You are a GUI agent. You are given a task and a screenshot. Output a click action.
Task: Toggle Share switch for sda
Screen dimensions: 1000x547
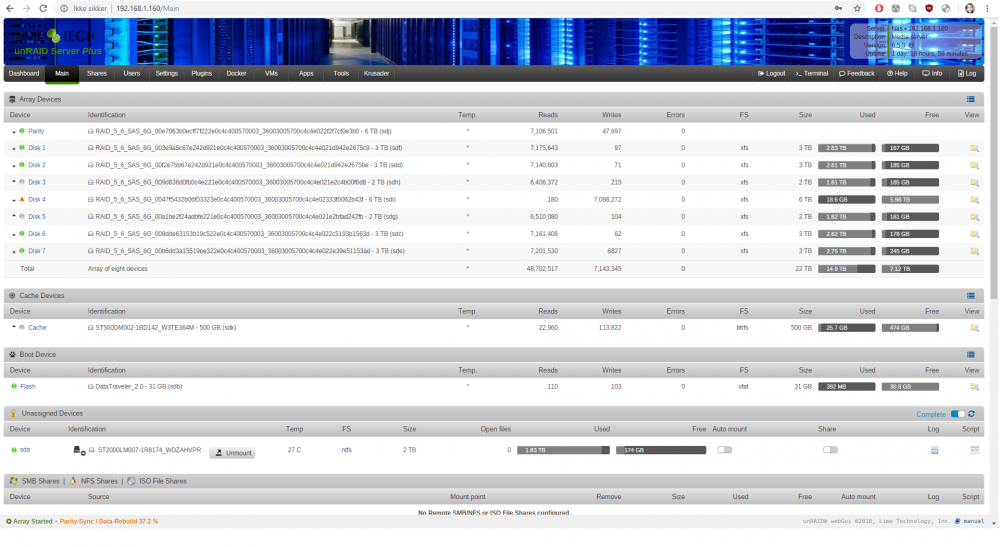[830, 449]
